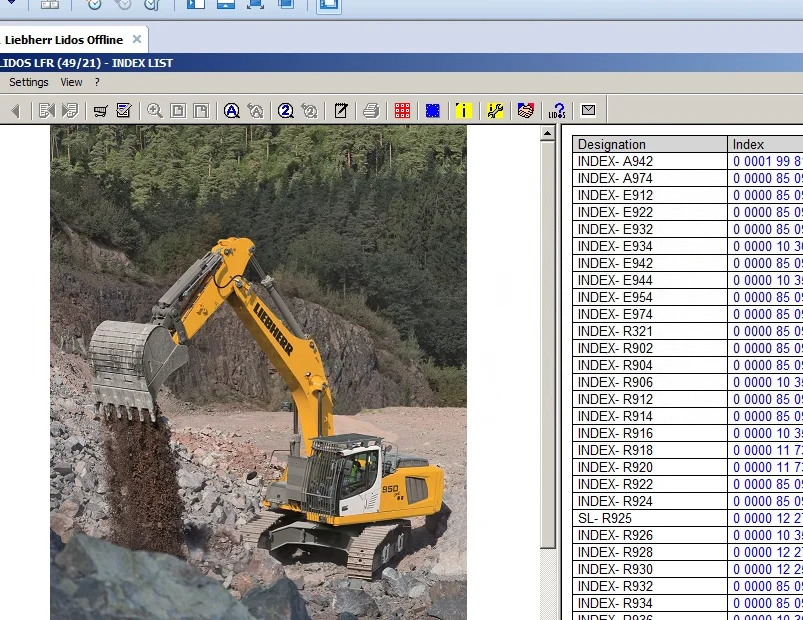Click the envelope mail icon
The image size is (803, 620).
tap(588, 111)
